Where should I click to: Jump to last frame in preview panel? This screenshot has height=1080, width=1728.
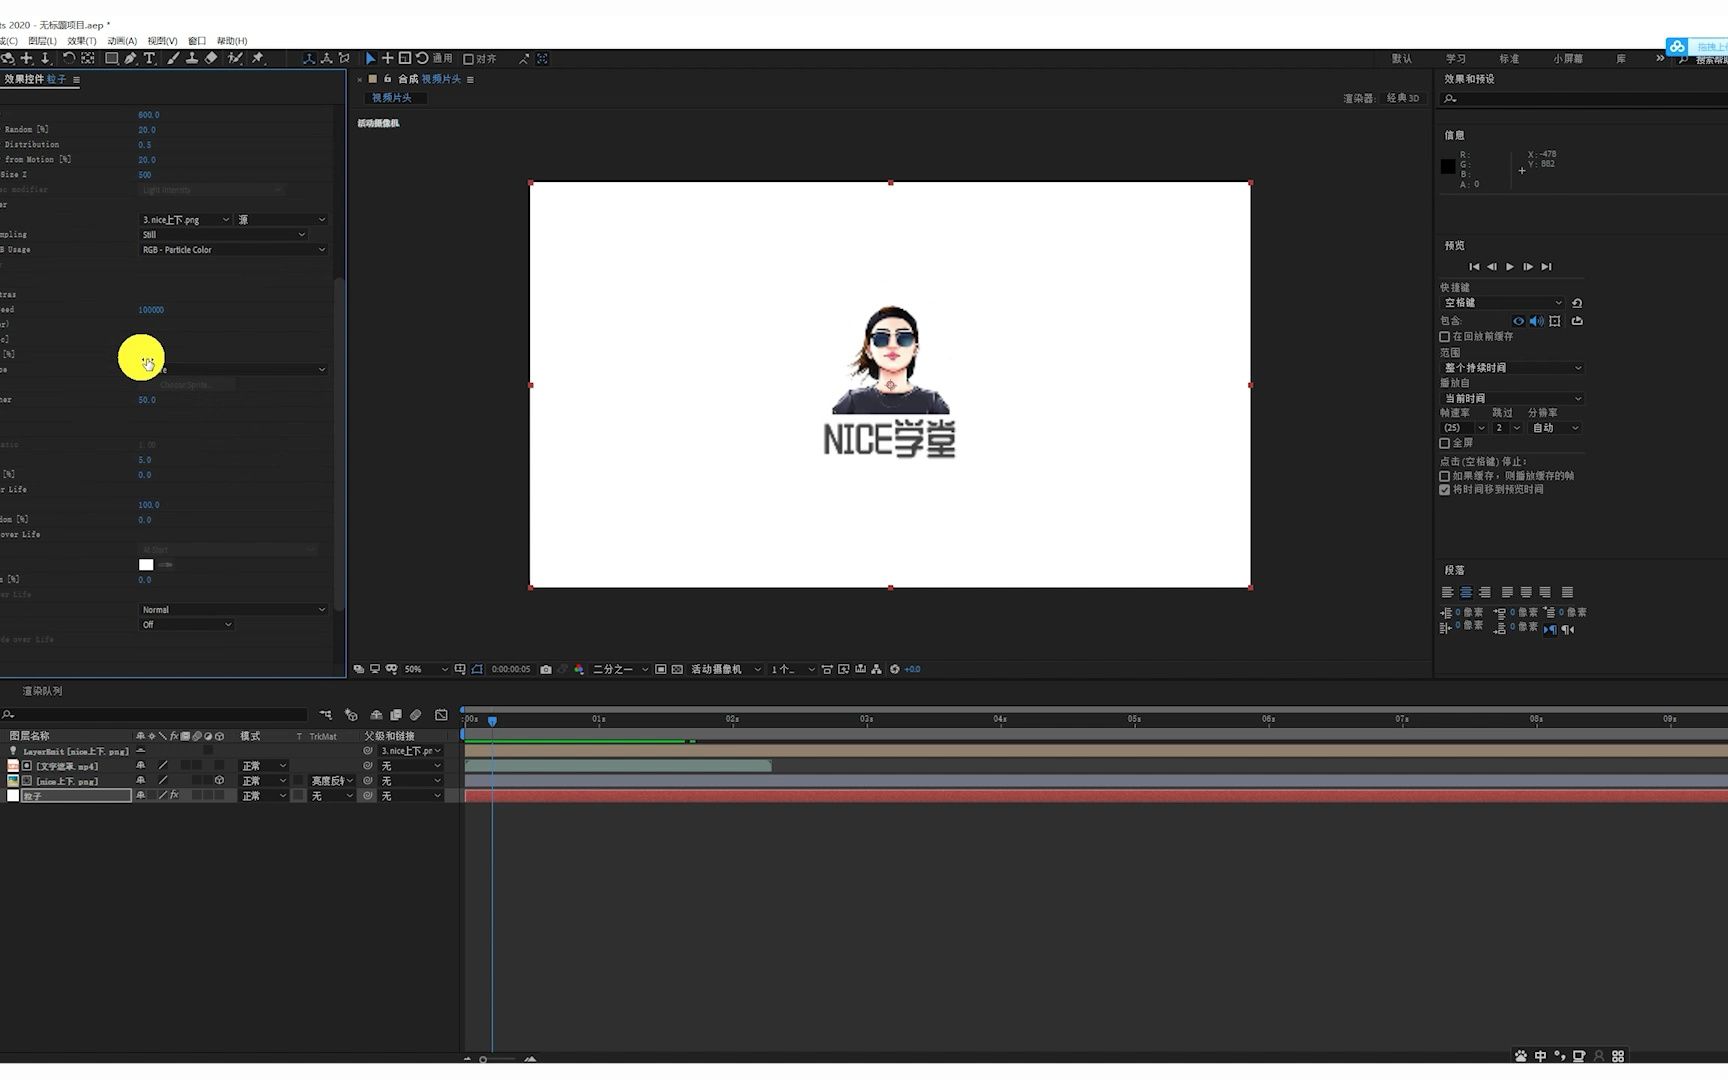(1546, 267)
